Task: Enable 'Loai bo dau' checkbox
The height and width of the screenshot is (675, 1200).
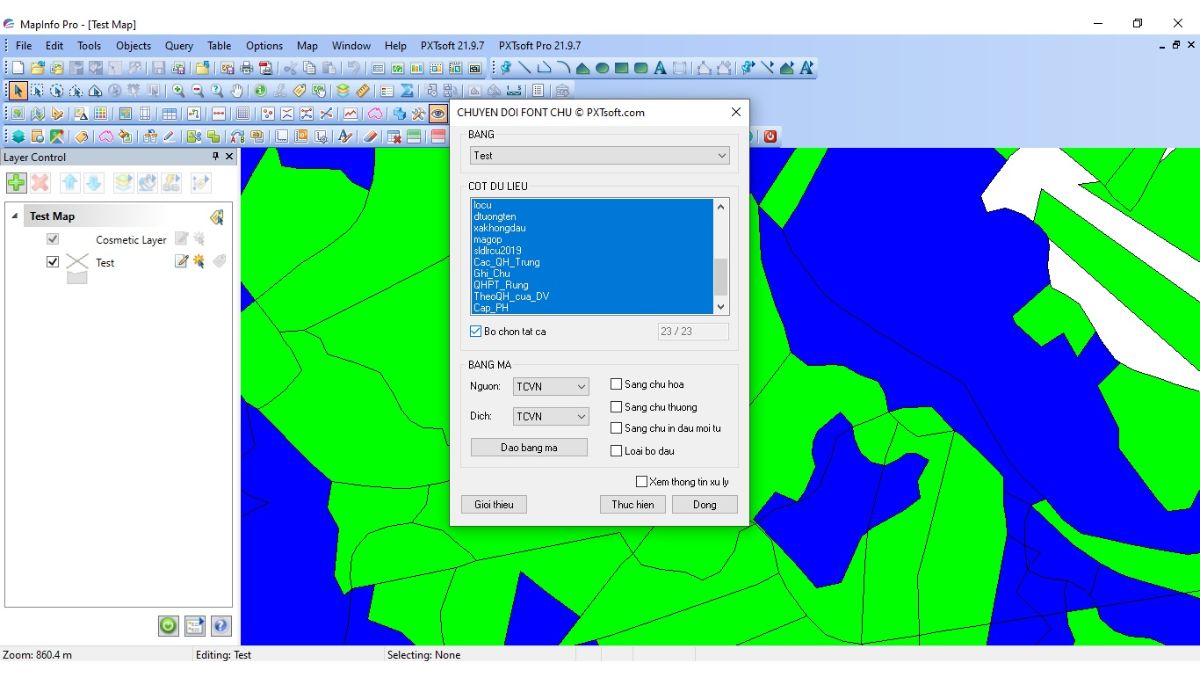Action: [616, 451]
